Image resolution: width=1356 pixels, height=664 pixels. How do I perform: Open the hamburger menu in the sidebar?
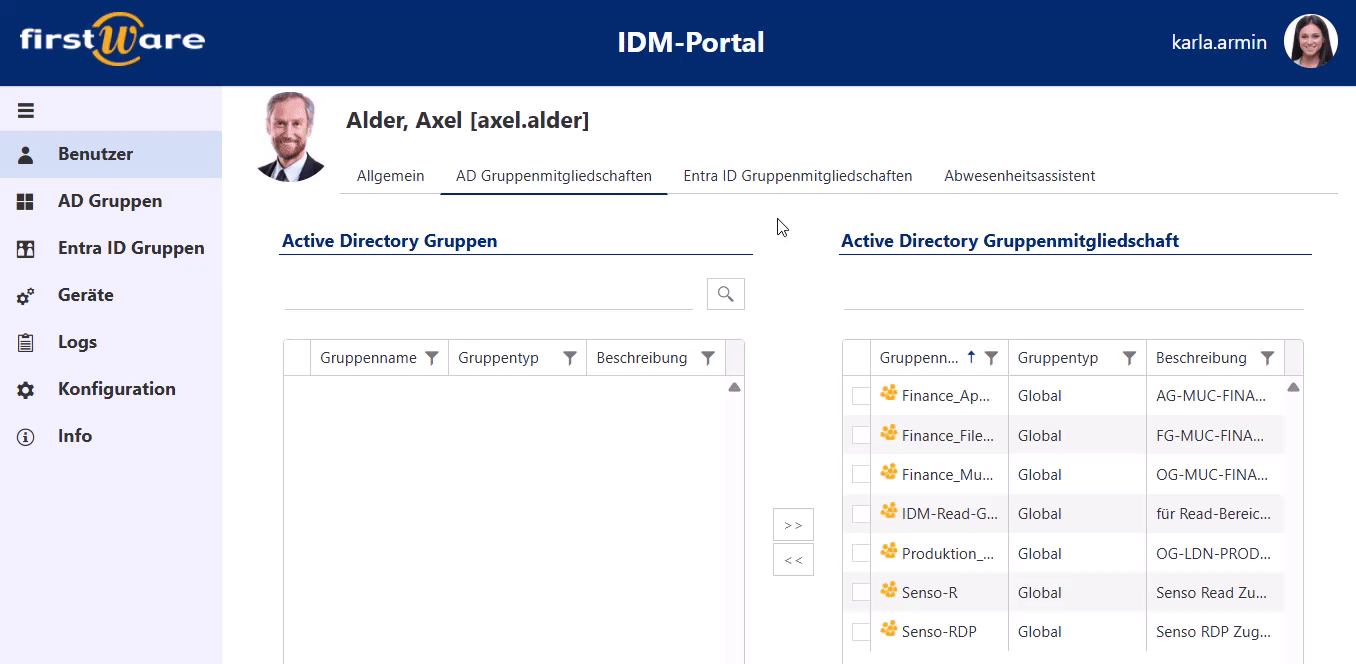click(25, 109)
